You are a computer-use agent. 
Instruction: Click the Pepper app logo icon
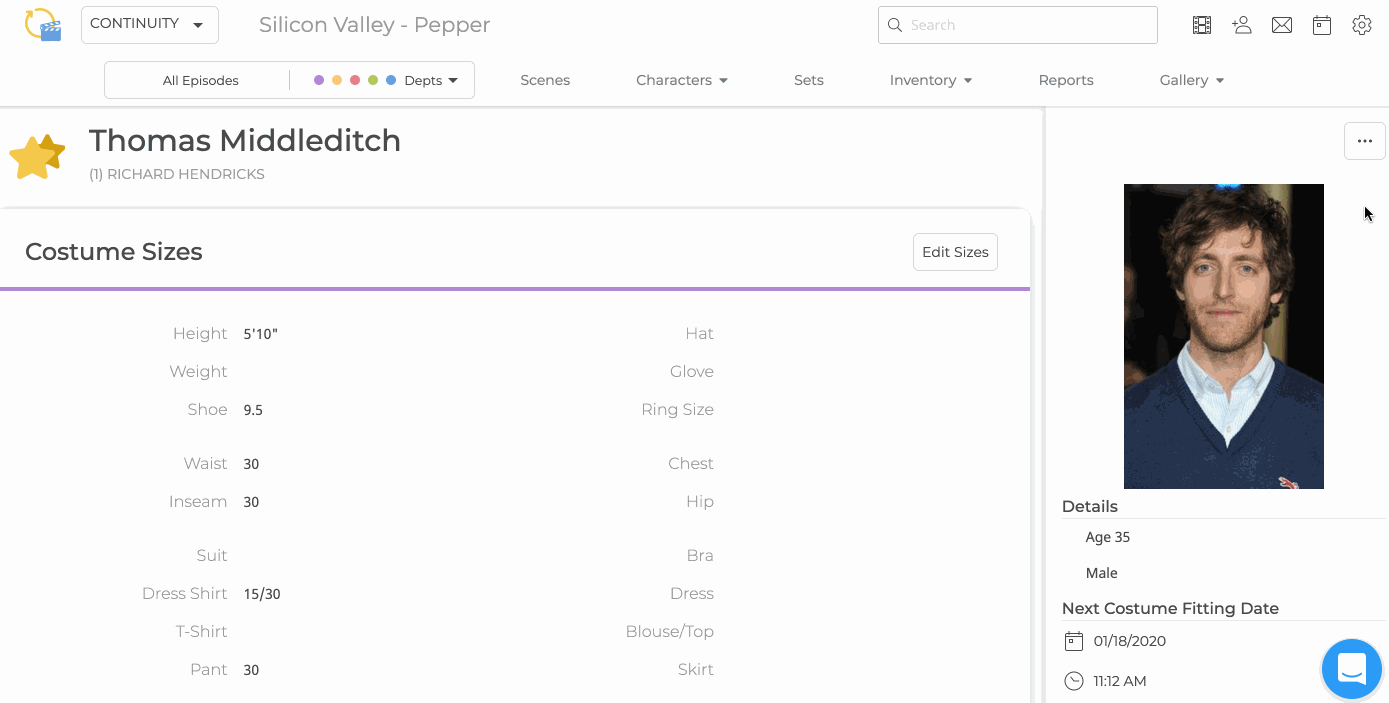(43, 24)
